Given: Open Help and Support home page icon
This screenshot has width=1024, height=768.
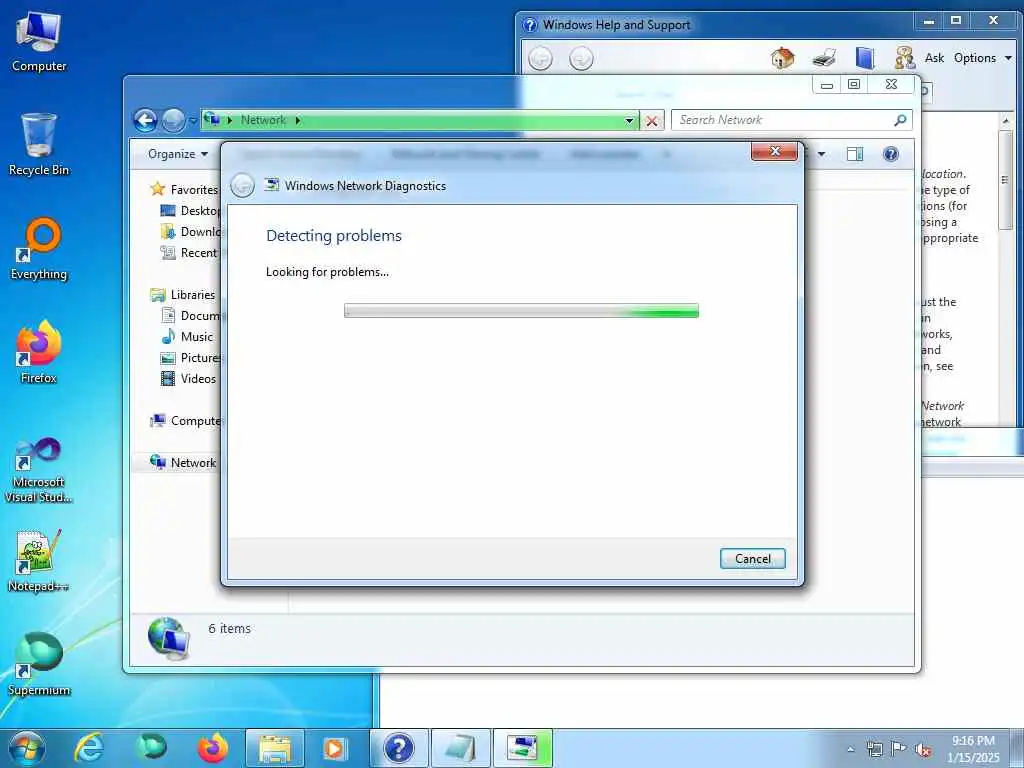Looking at the screenshot, I should coord(782,58).
